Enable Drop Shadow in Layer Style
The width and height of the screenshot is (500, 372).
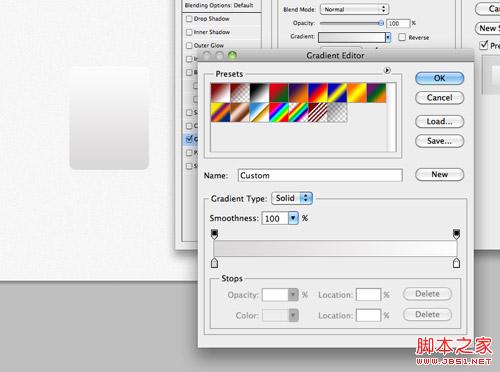pyautogui.click(x=189, y=19)
